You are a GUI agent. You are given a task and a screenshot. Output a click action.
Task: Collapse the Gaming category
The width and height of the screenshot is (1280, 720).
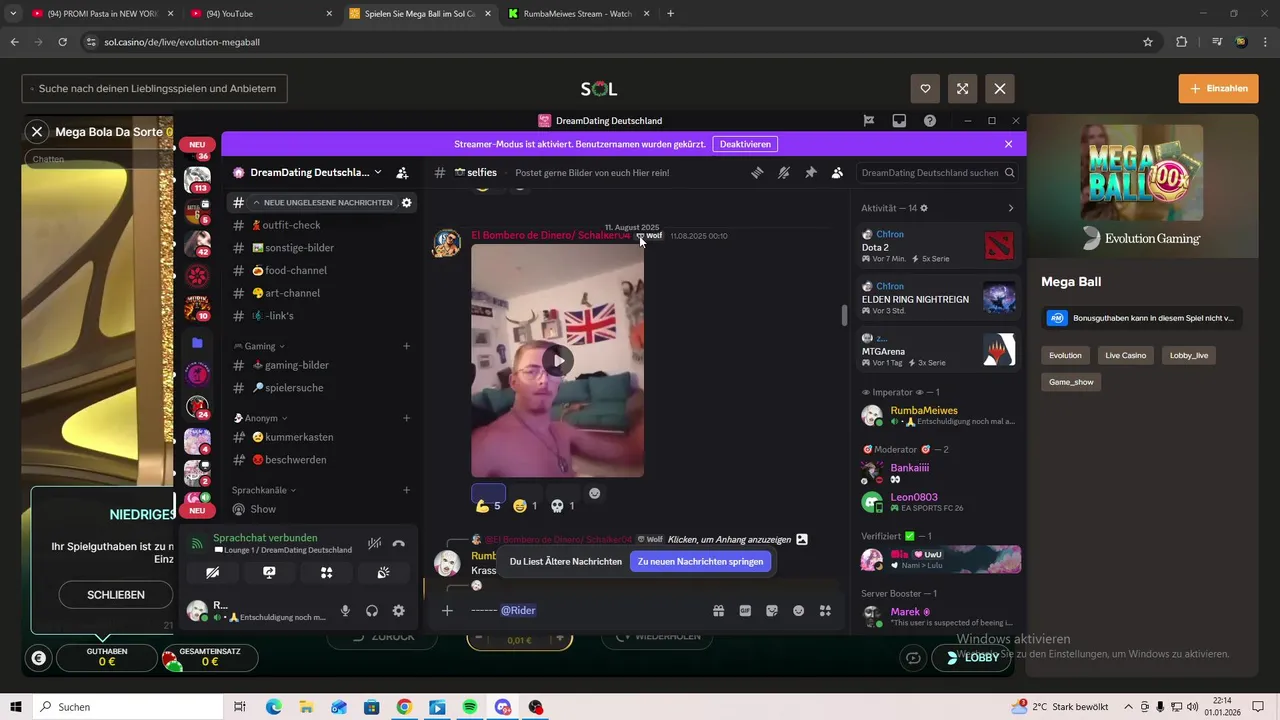(259, 346)
